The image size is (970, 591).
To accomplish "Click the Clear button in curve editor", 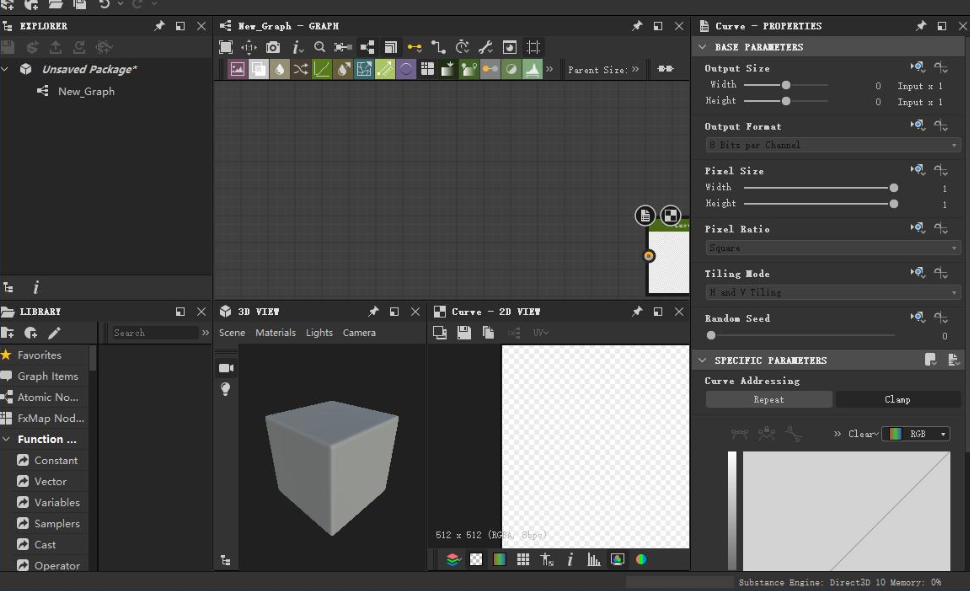I will click(862, 434).
